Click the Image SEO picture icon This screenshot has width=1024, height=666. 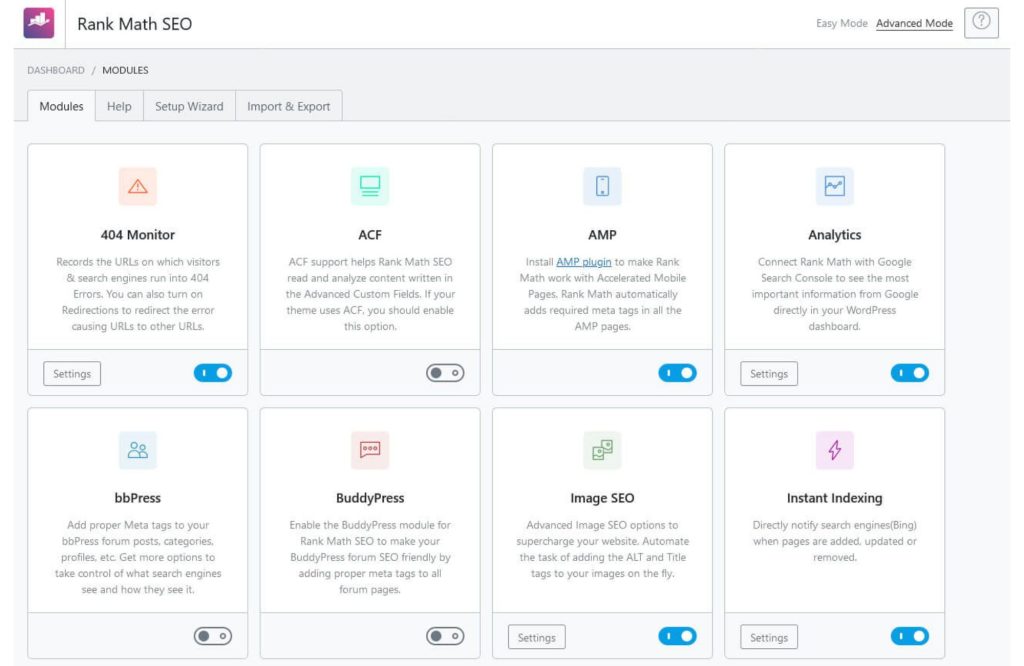601,450
